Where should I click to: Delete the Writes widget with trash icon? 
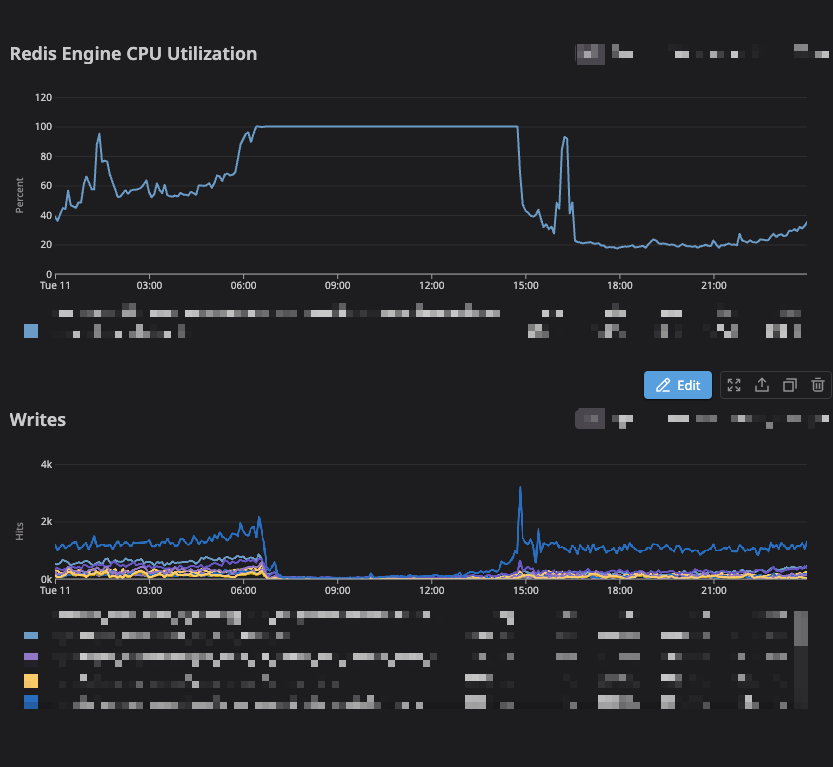pyautogui.click(x=818, y=385)
